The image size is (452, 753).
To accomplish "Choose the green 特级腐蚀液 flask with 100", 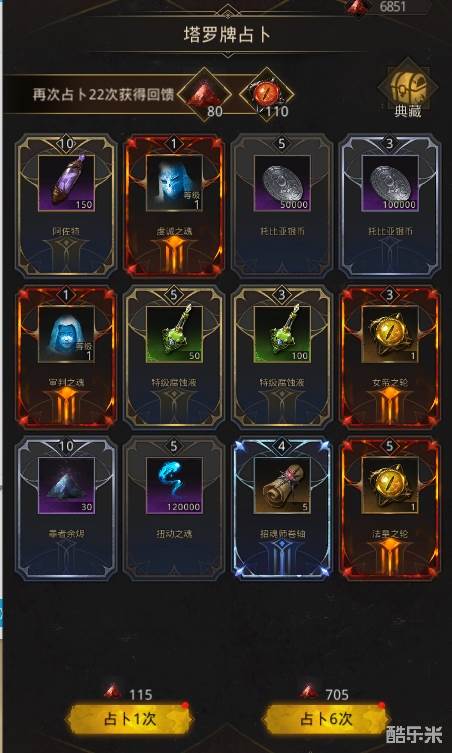I will pyautogui.click(x=282, y=357).
